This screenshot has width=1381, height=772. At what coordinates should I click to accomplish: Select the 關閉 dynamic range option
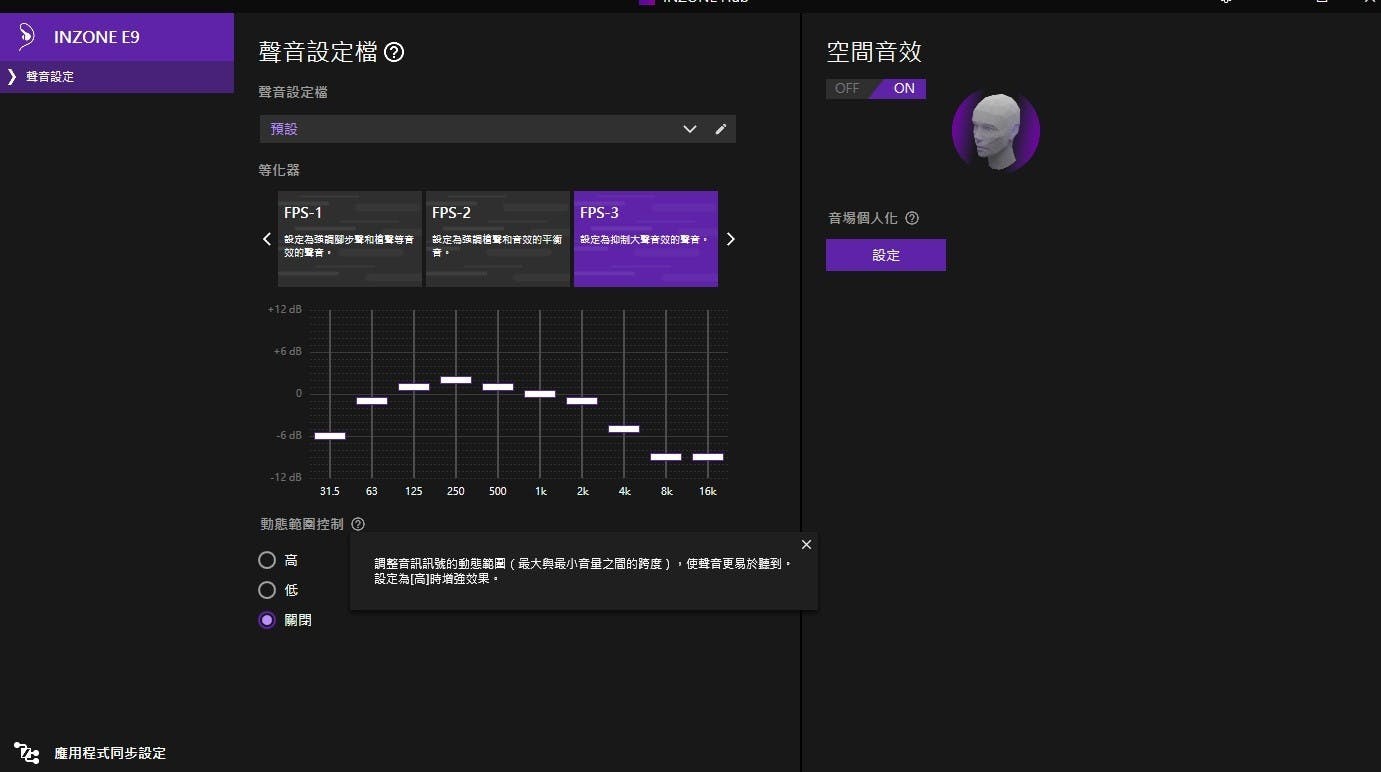[267, 620]
